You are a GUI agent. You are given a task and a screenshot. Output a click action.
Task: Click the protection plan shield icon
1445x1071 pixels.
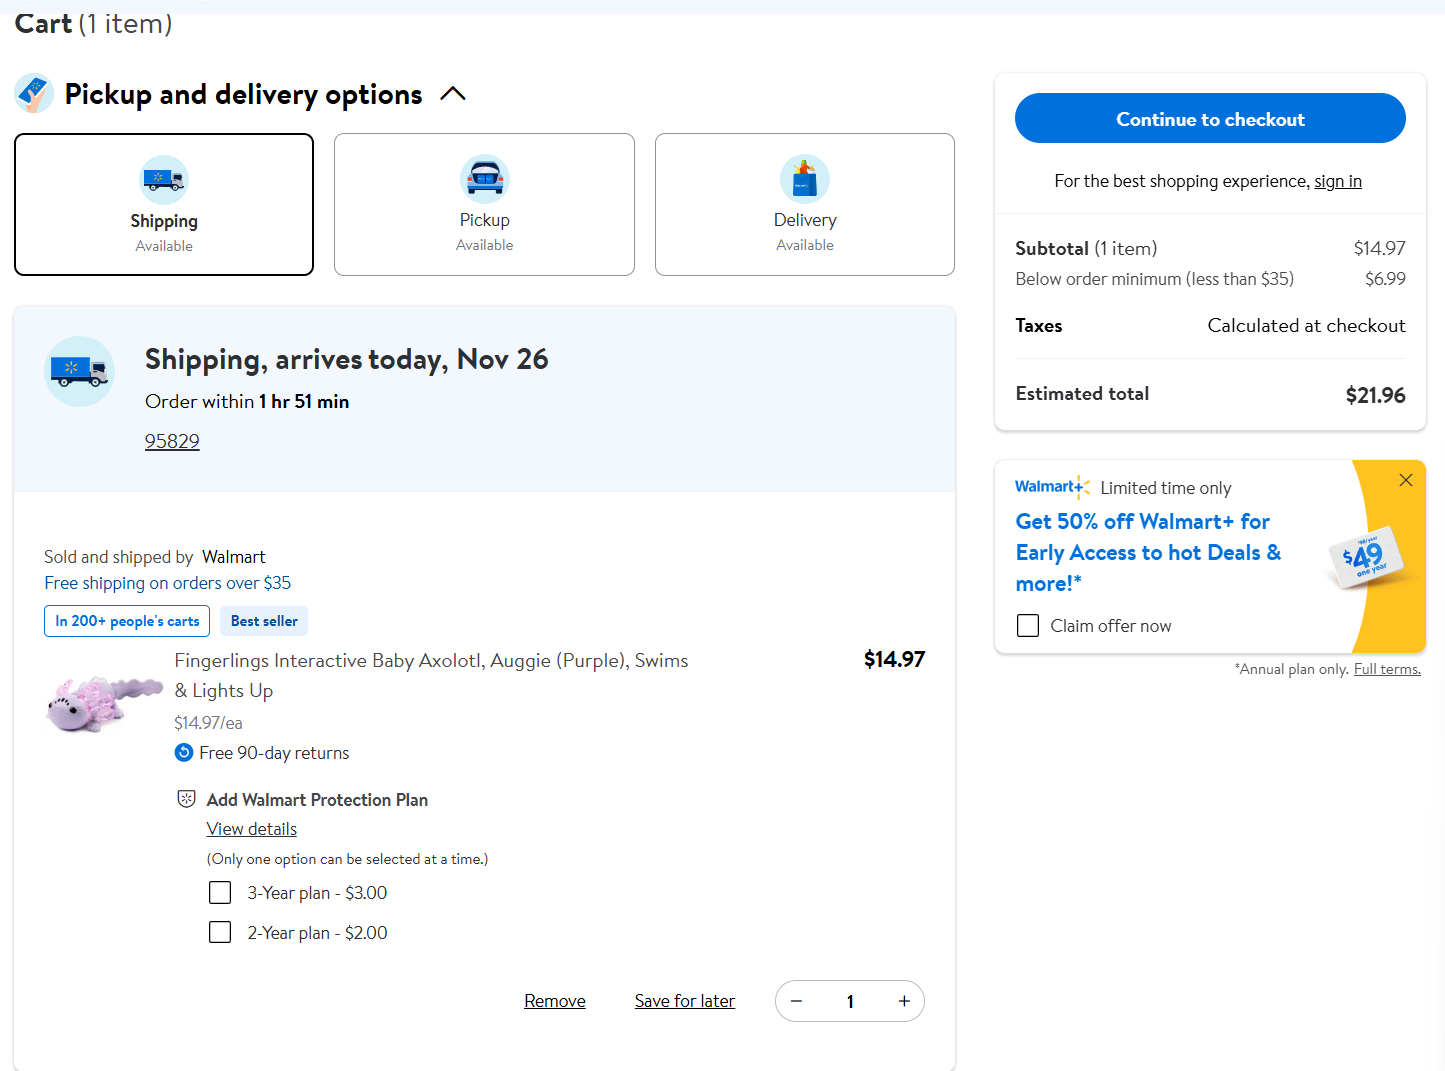click(186, 799)
